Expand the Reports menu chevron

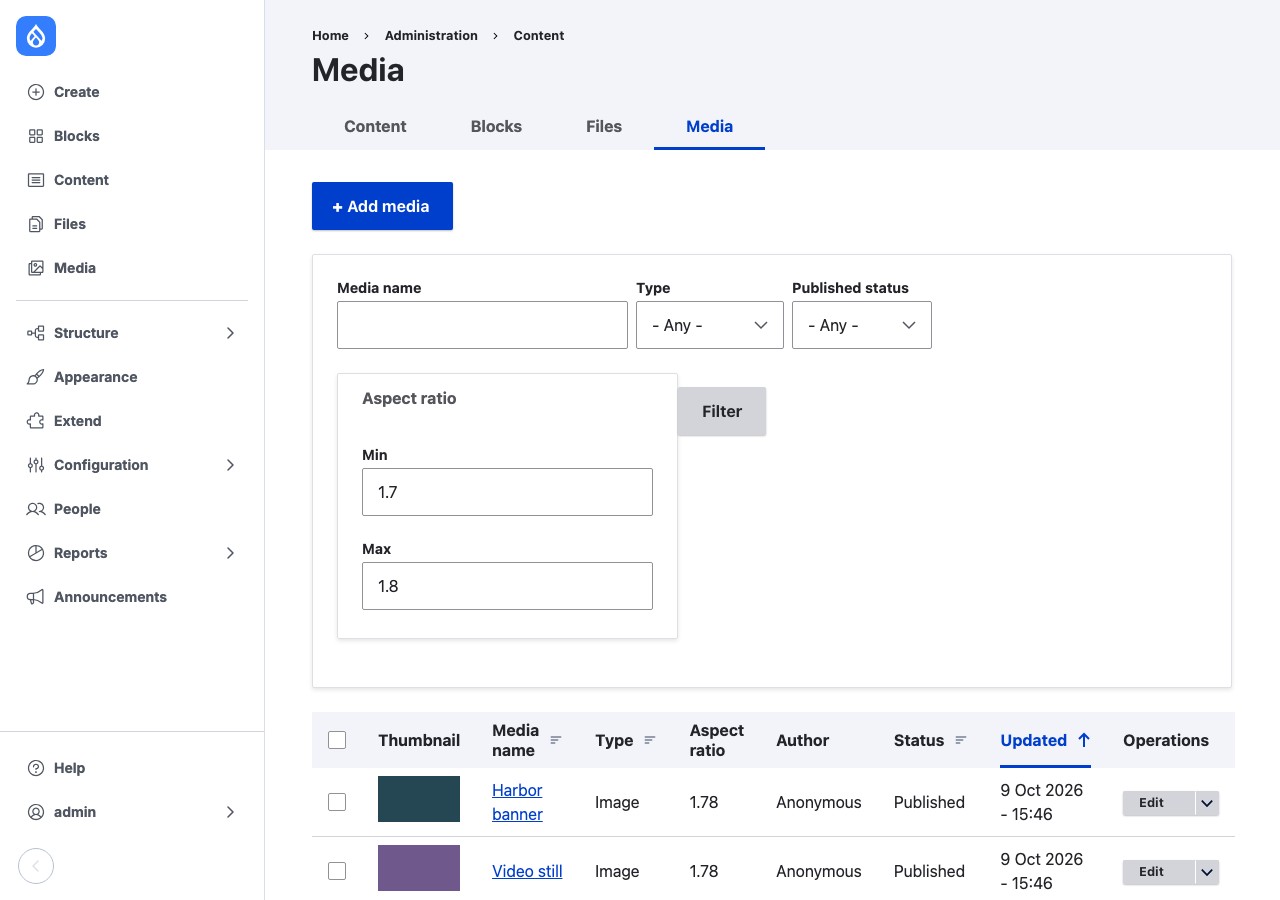click(x=230, y=553)
